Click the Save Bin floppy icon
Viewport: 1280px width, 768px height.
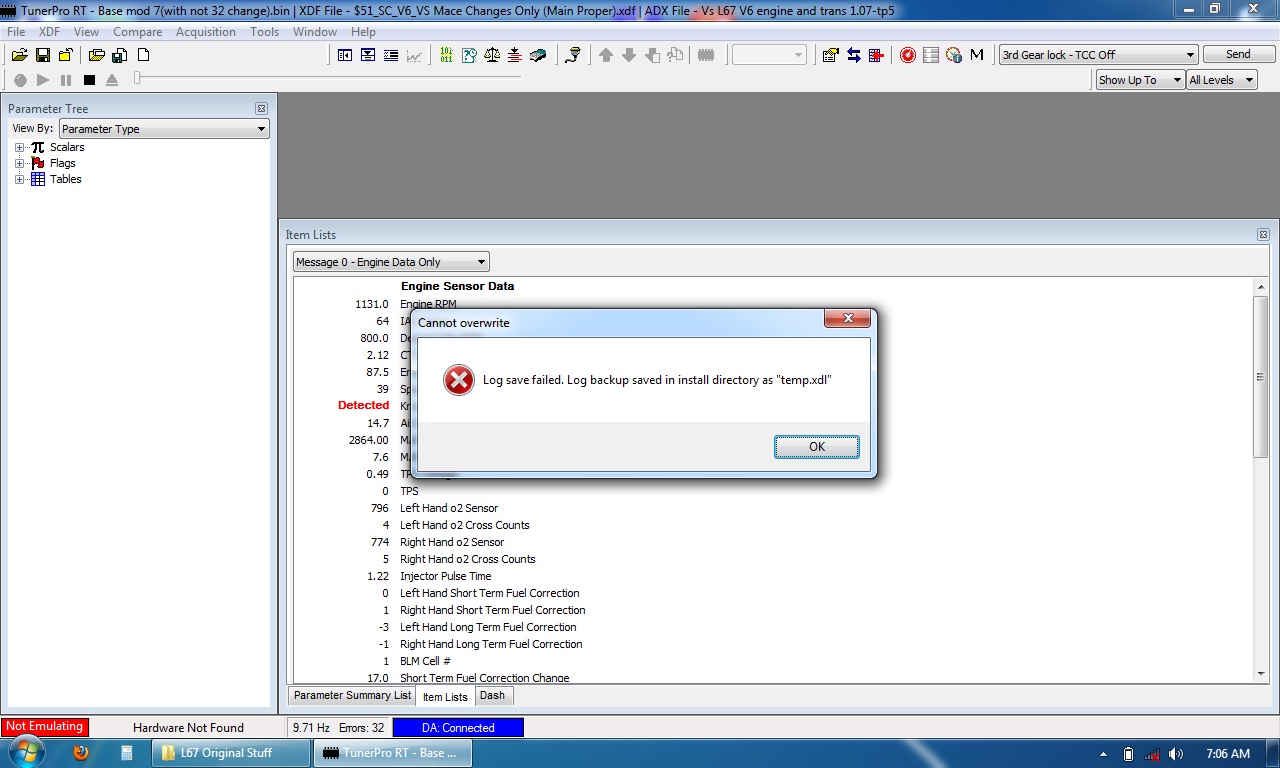43,55
